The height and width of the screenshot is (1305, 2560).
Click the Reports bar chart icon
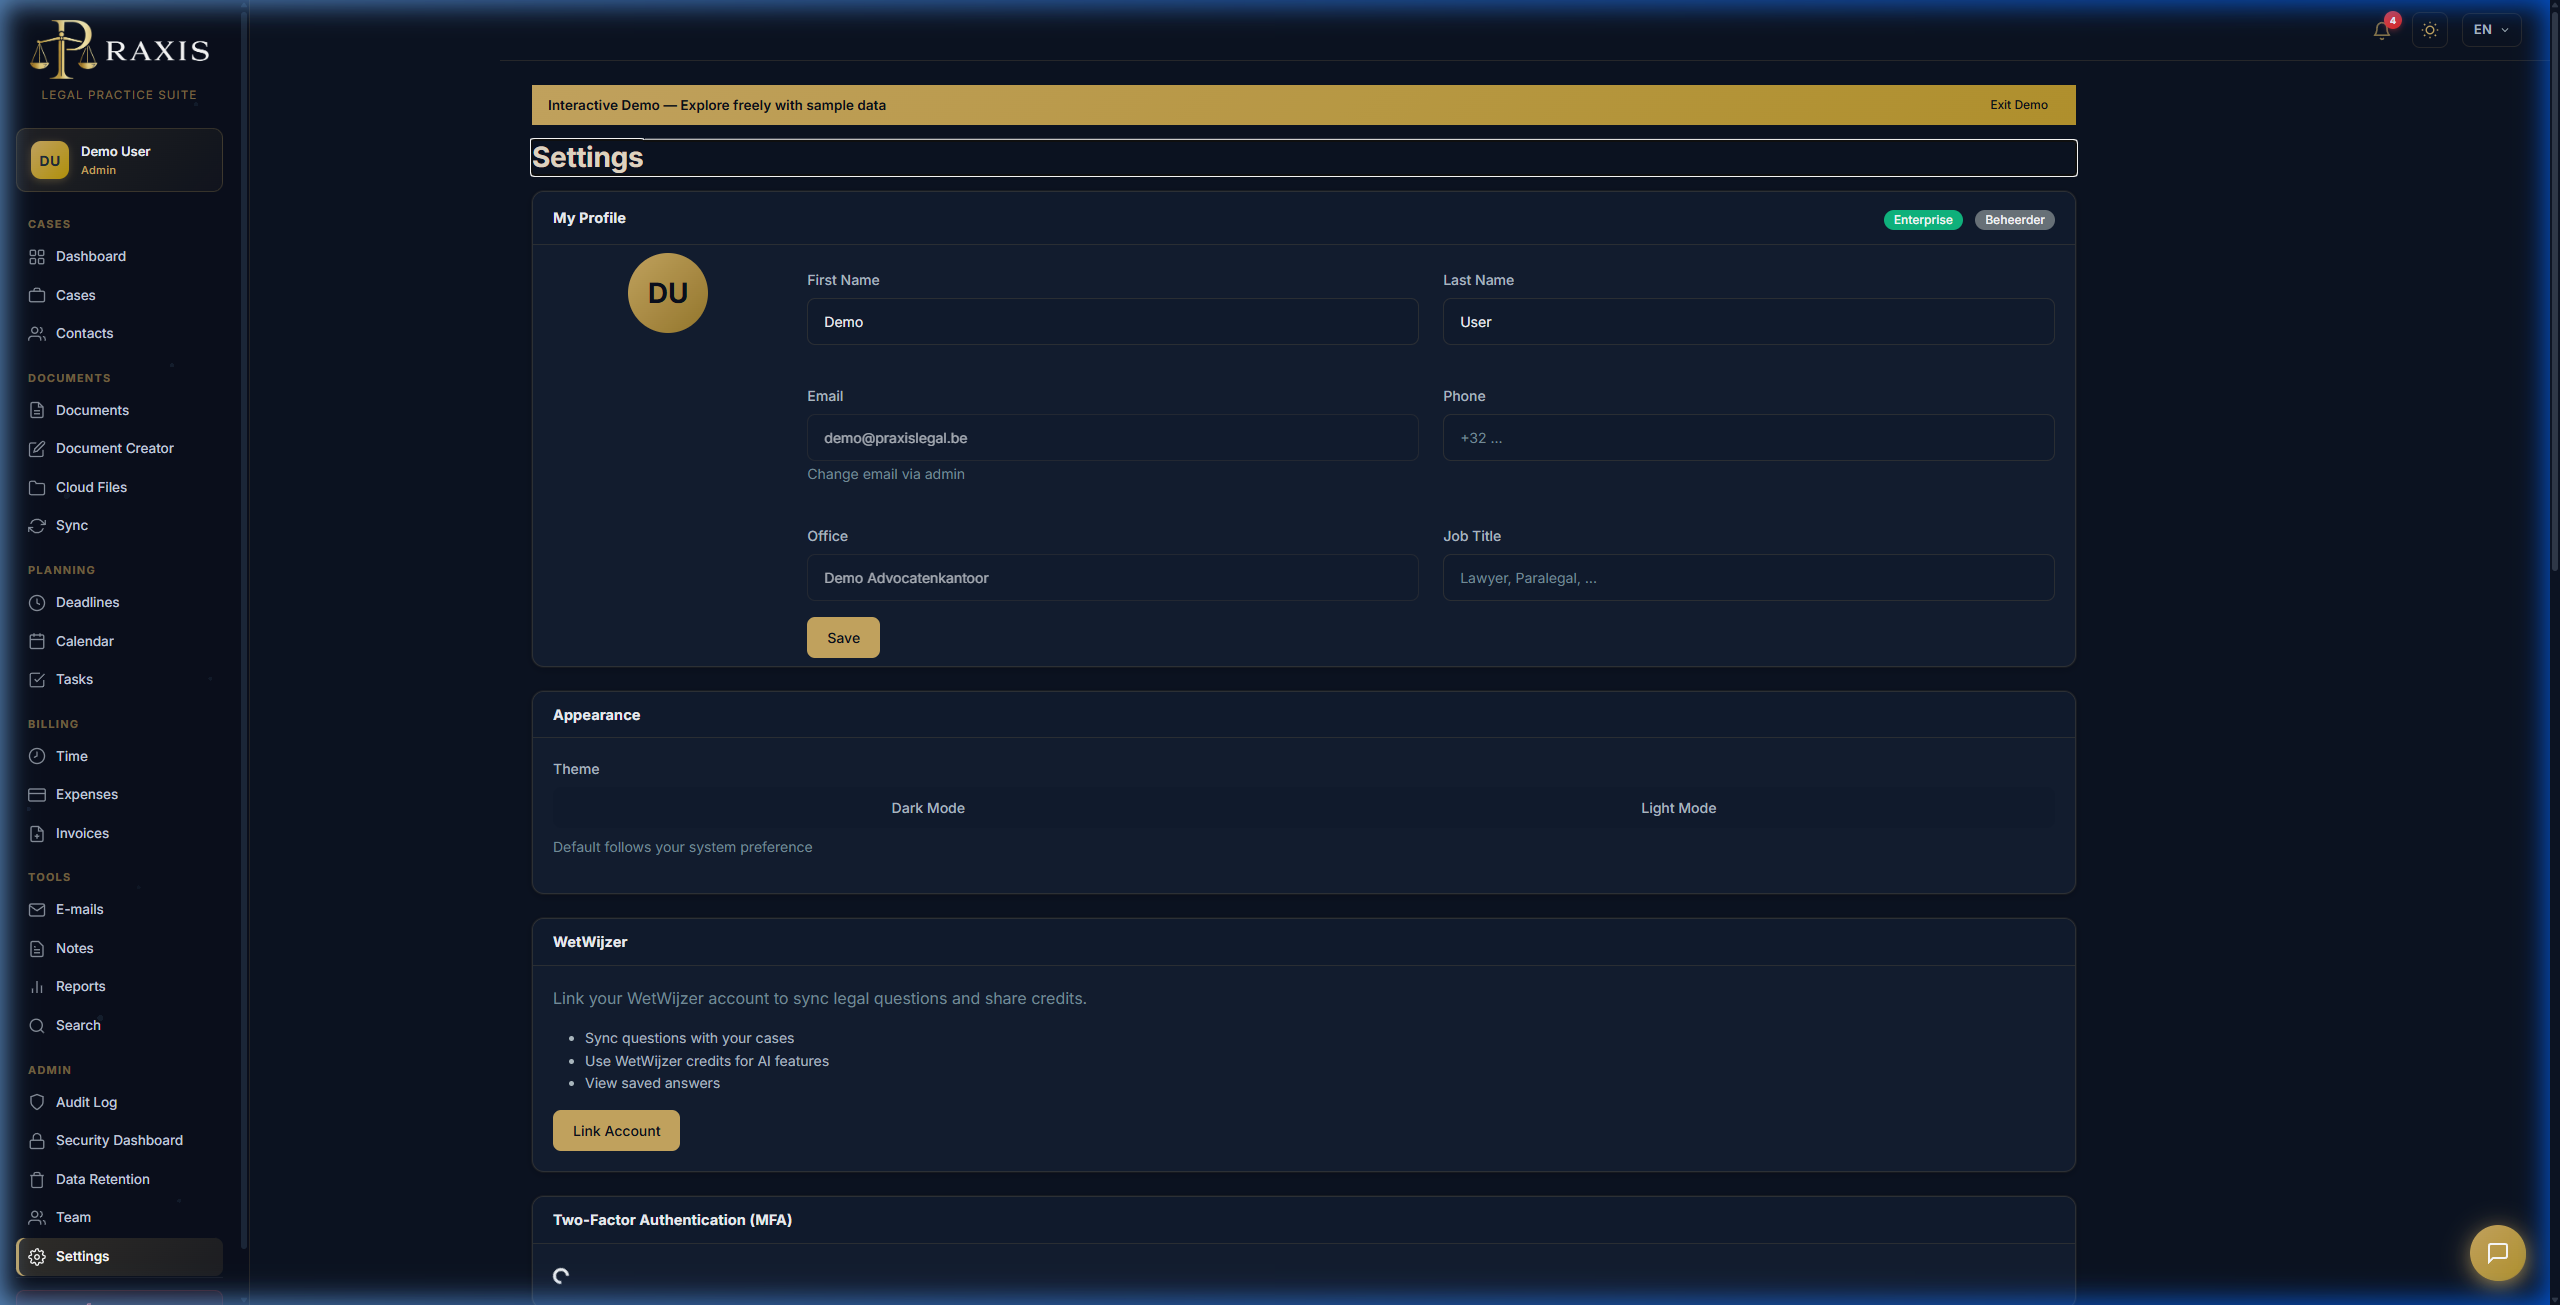point(37,987)
